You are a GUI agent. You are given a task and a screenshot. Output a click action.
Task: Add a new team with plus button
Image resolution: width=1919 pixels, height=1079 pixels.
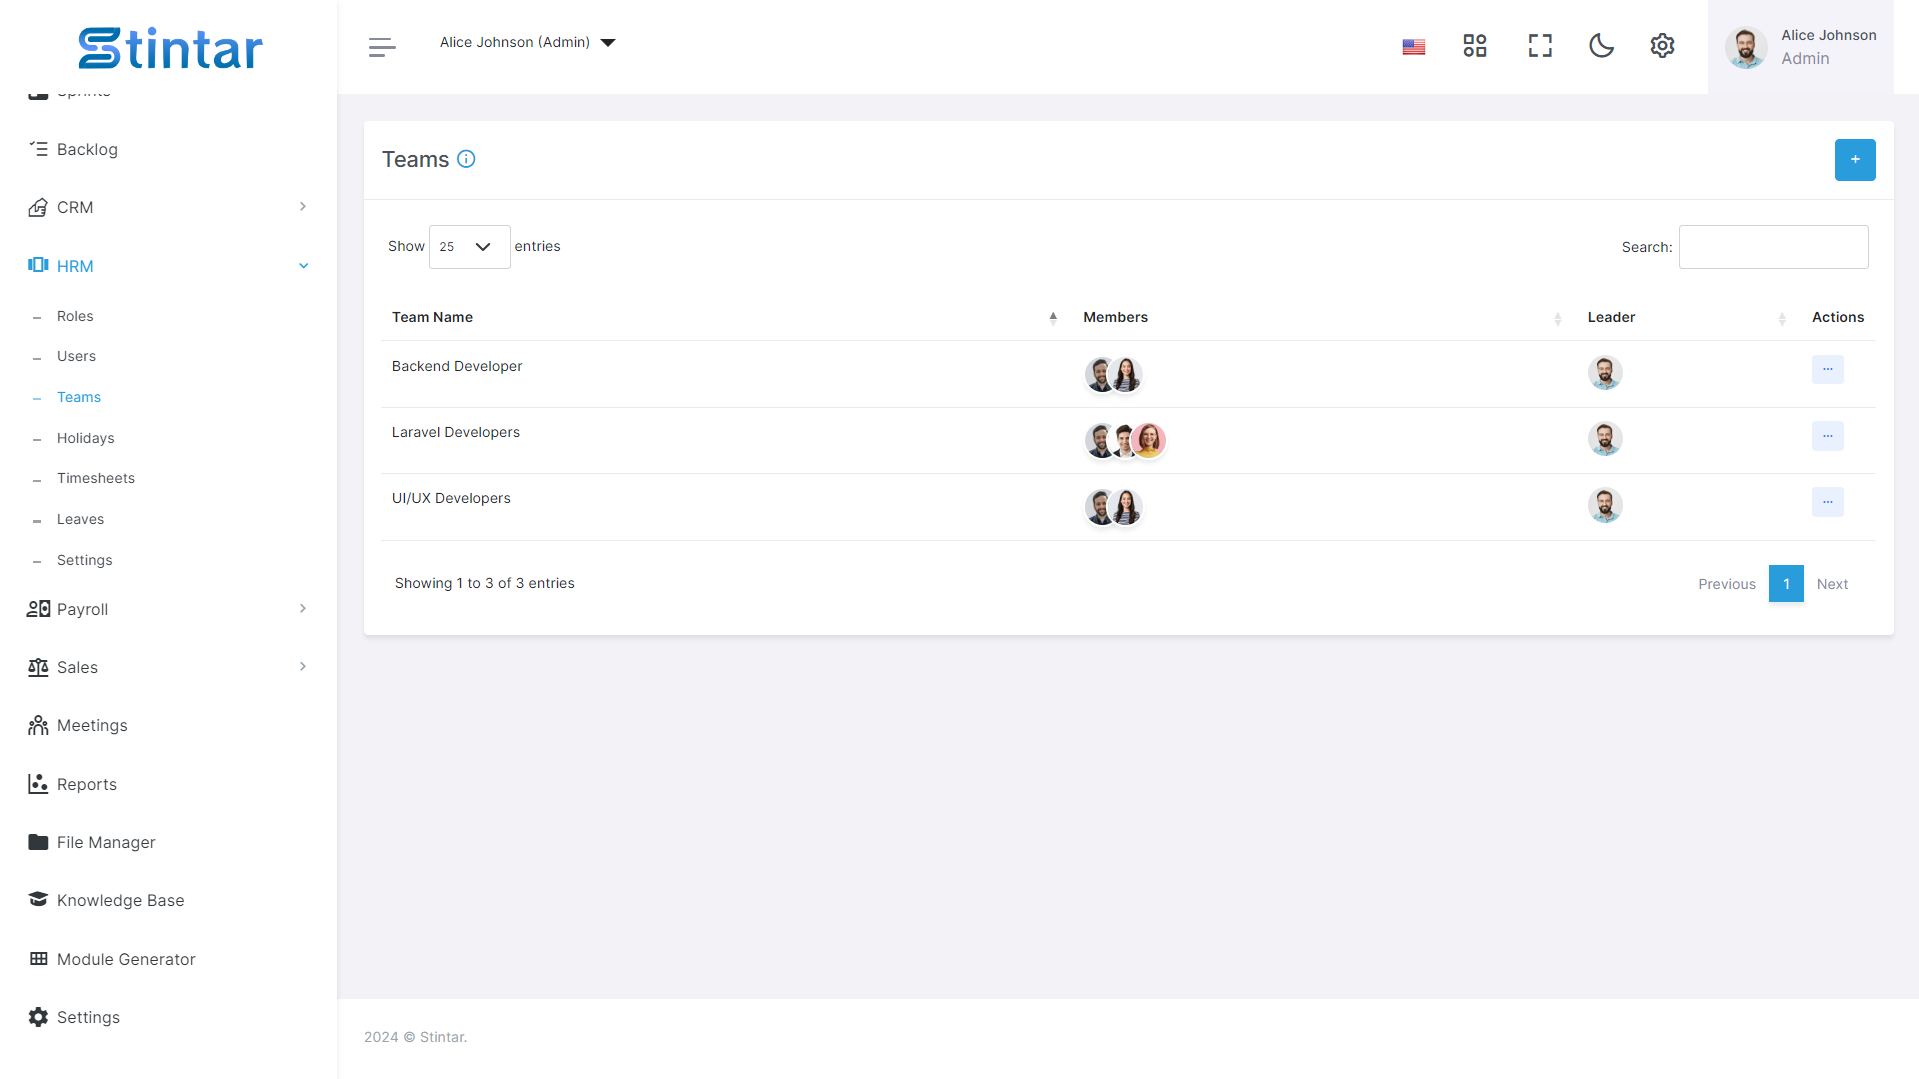coord(1855,160)
